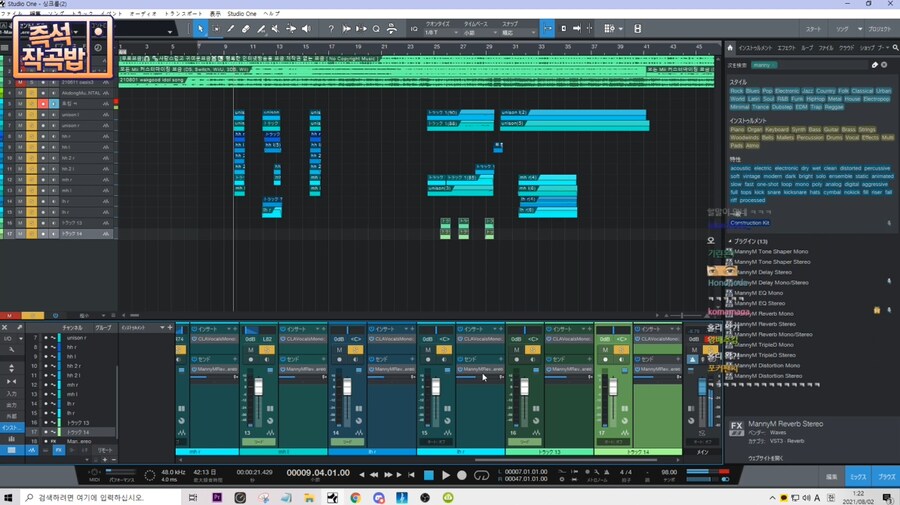Click the Stop button in transport

(429, 475)
